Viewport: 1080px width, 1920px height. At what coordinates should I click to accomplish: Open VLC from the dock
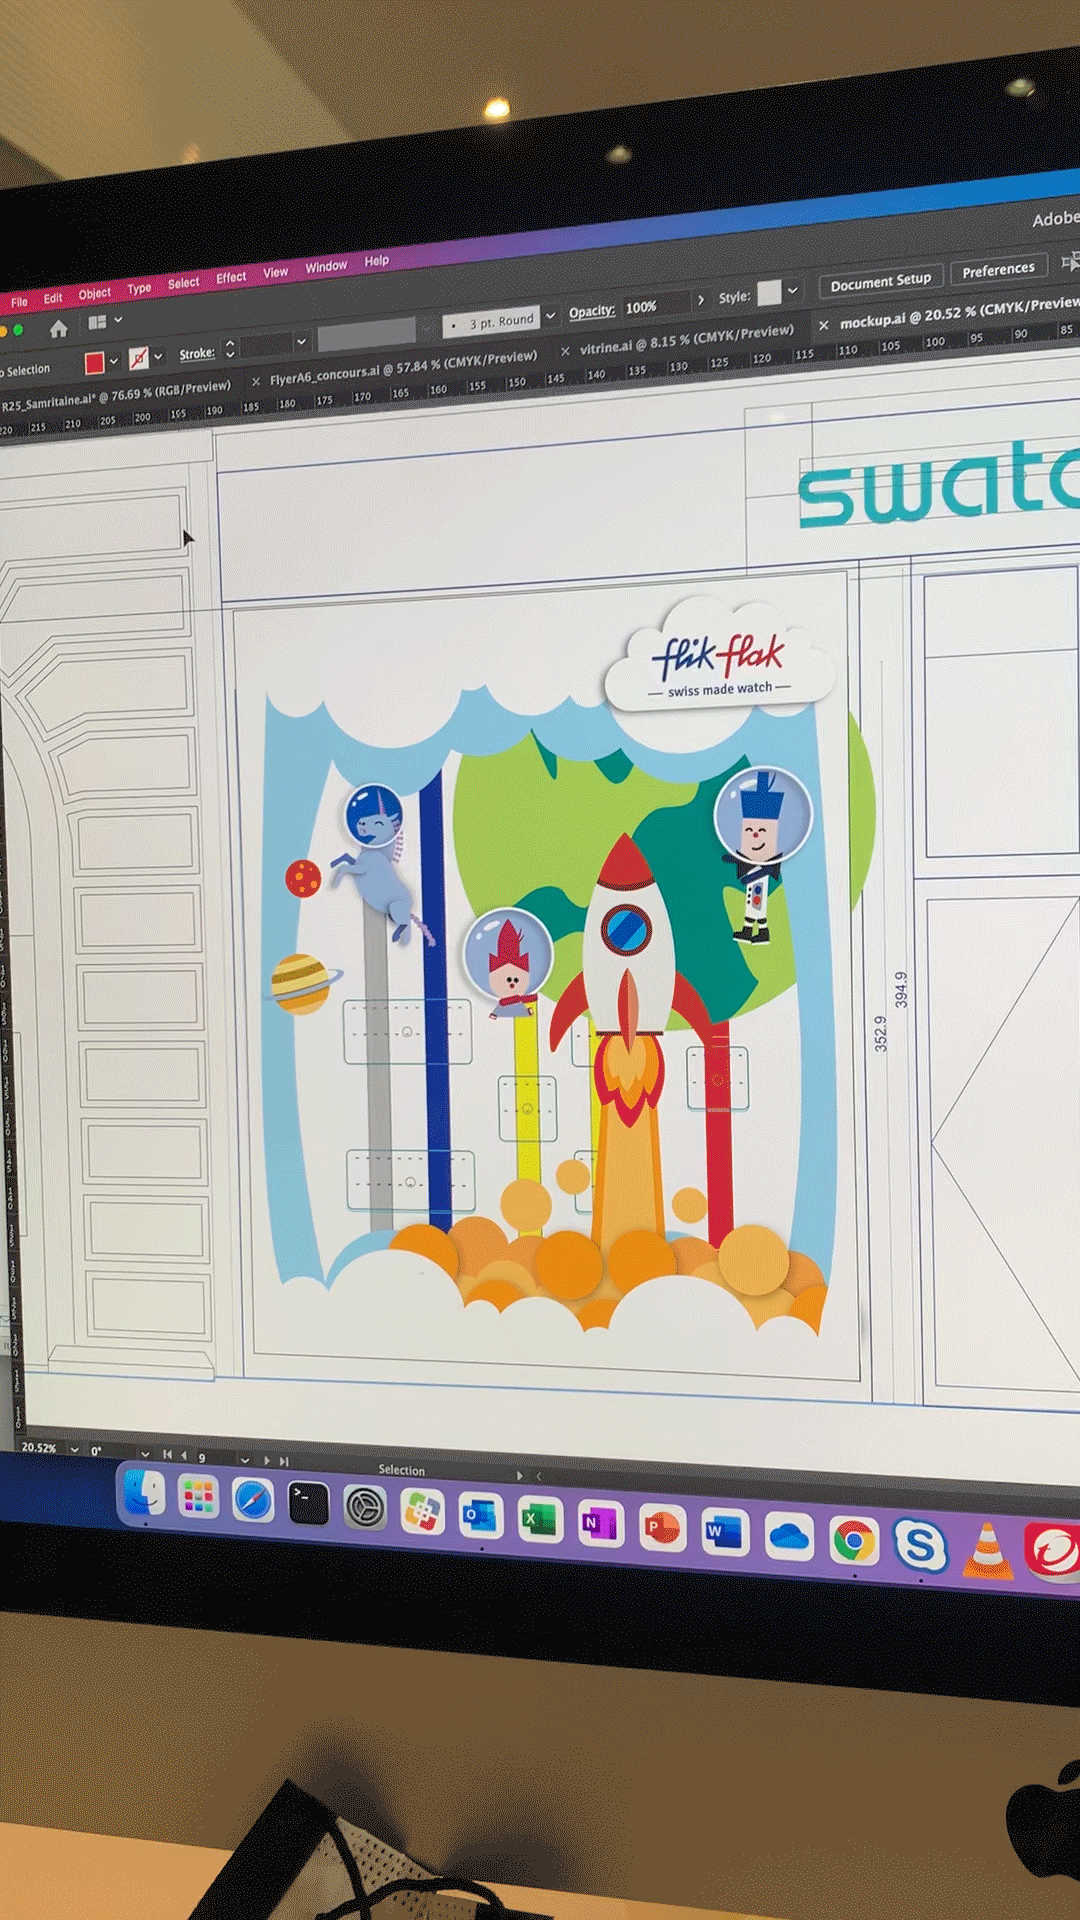[987, 1549]
